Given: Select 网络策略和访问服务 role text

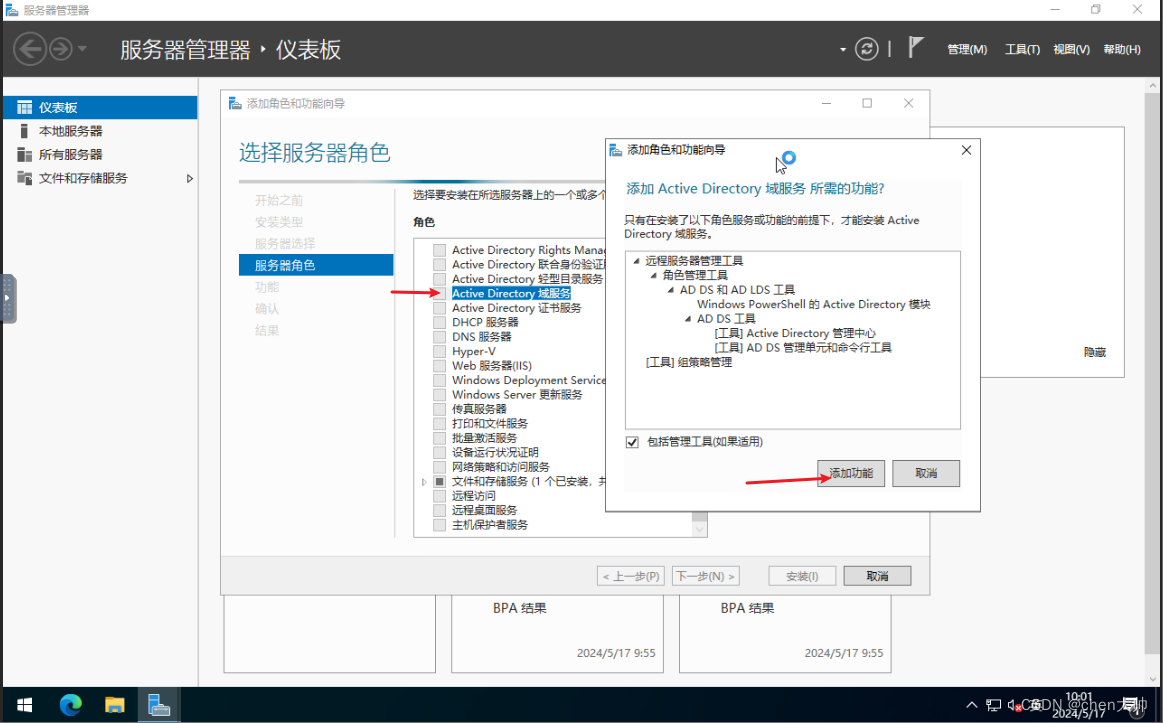Looking at the screenshot, I should pos(501,466).
